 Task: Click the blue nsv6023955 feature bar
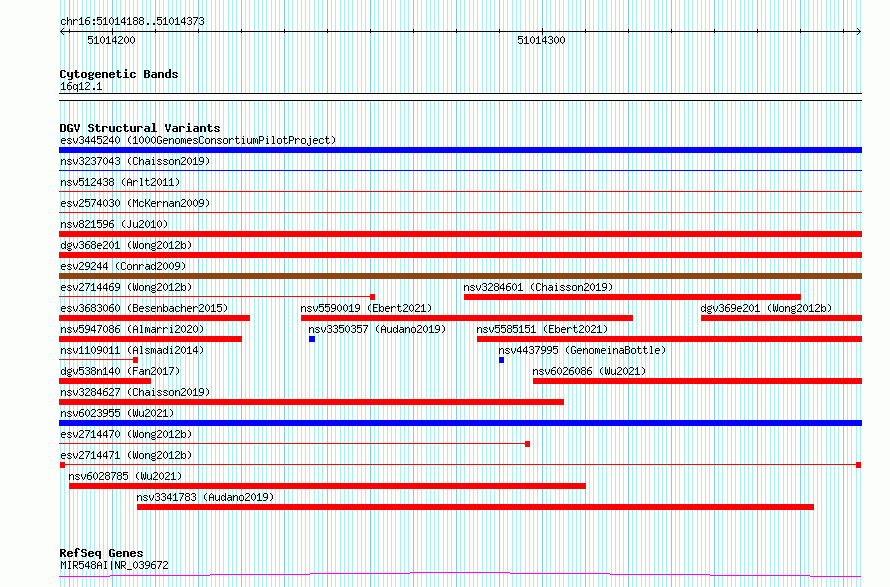(x=460, y=423)
